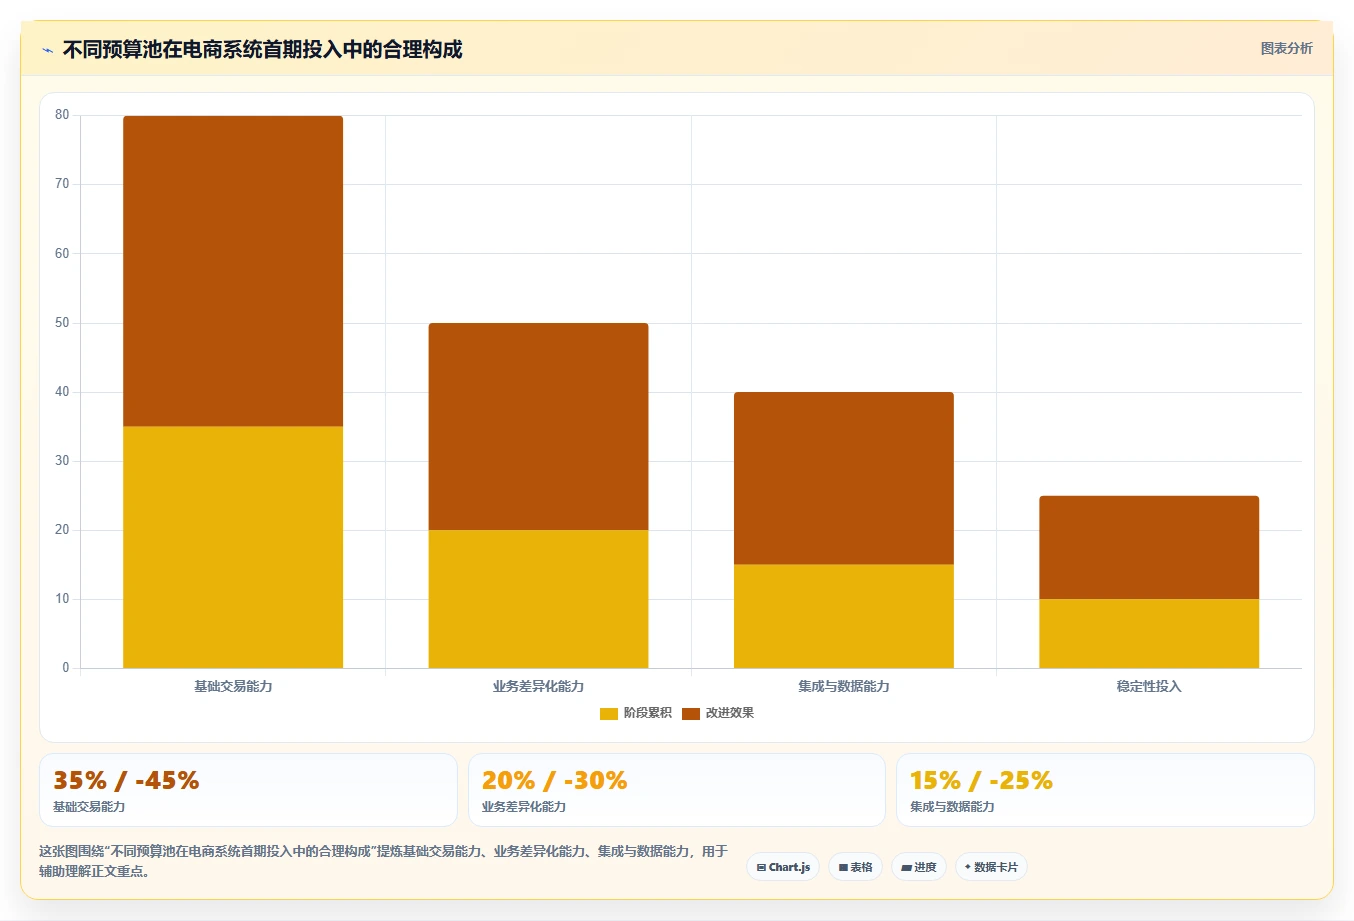
Task: Click the 业务差异化能力 caption under 20% / -30%
Action: point(524,807)
